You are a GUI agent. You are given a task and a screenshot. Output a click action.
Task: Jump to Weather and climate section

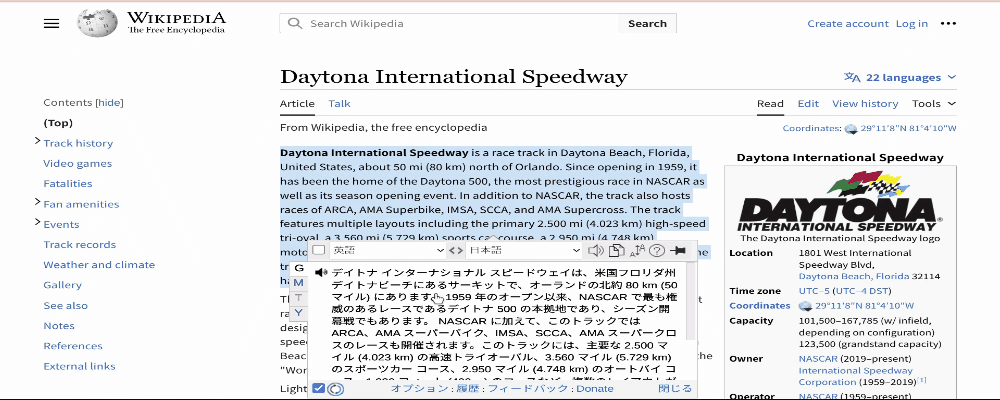click(99, 265)
